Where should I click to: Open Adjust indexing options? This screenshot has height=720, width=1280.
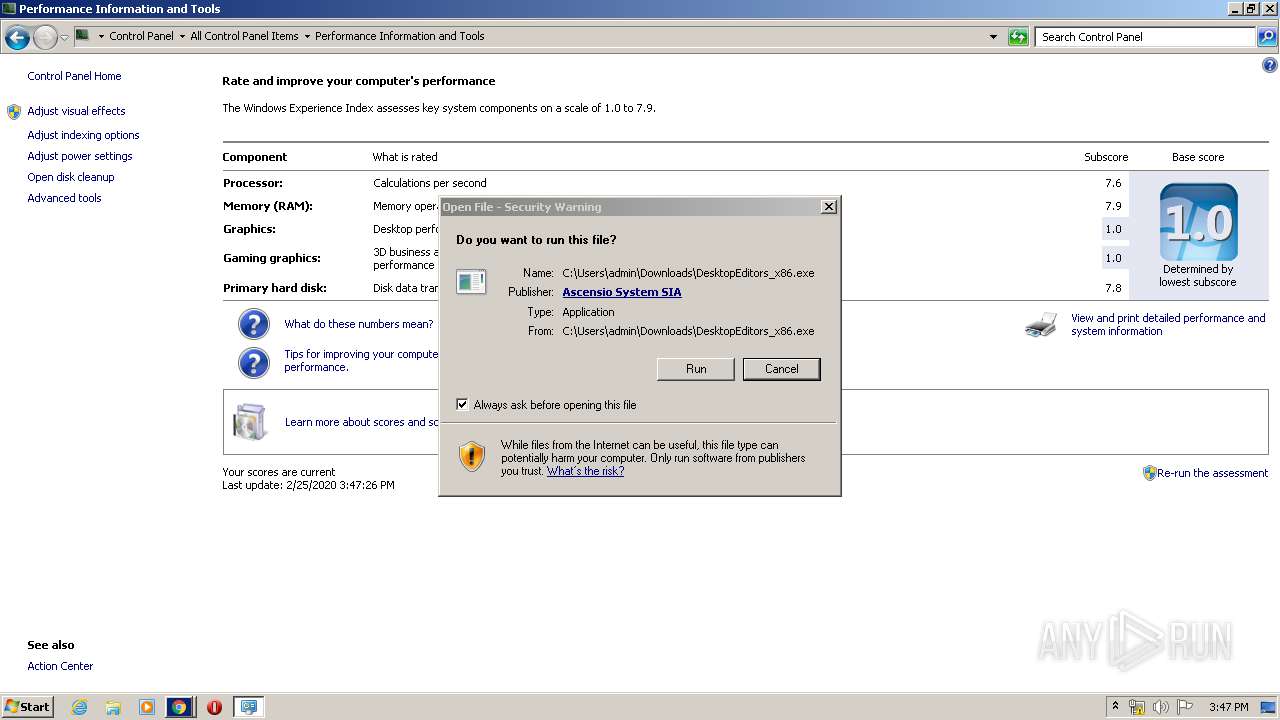coord(83,135)
